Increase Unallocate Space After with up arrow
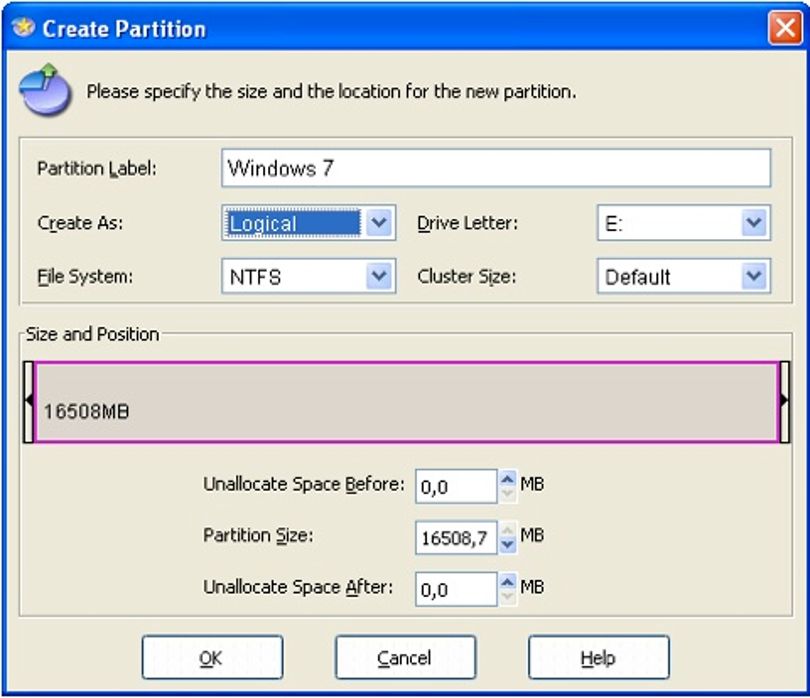Screen dimensions: 810x698 pos(508,581)
